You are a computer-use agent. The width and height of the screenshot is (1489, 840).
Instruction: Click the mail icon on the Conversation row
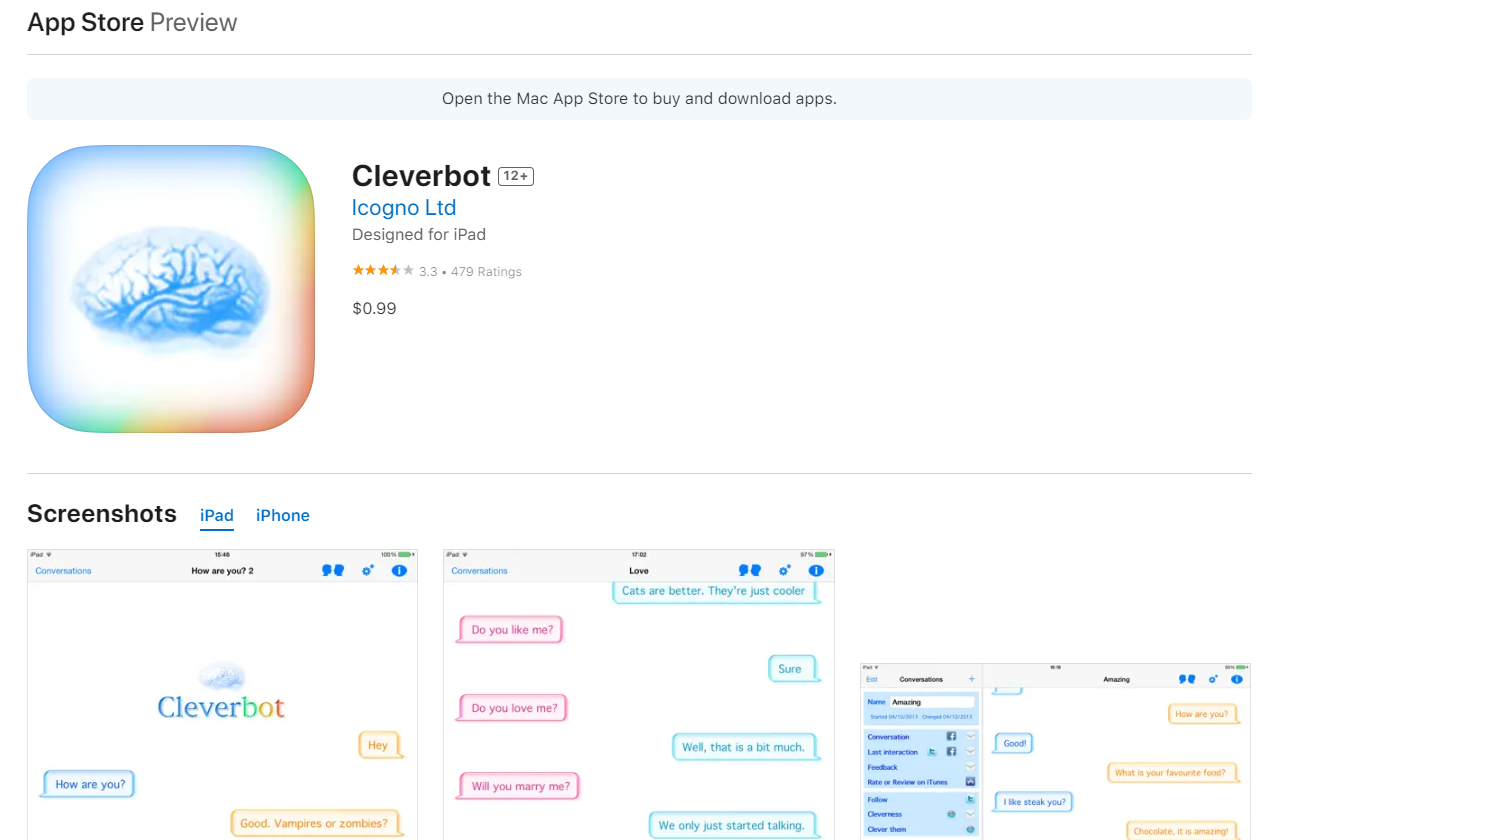point(970,736)
